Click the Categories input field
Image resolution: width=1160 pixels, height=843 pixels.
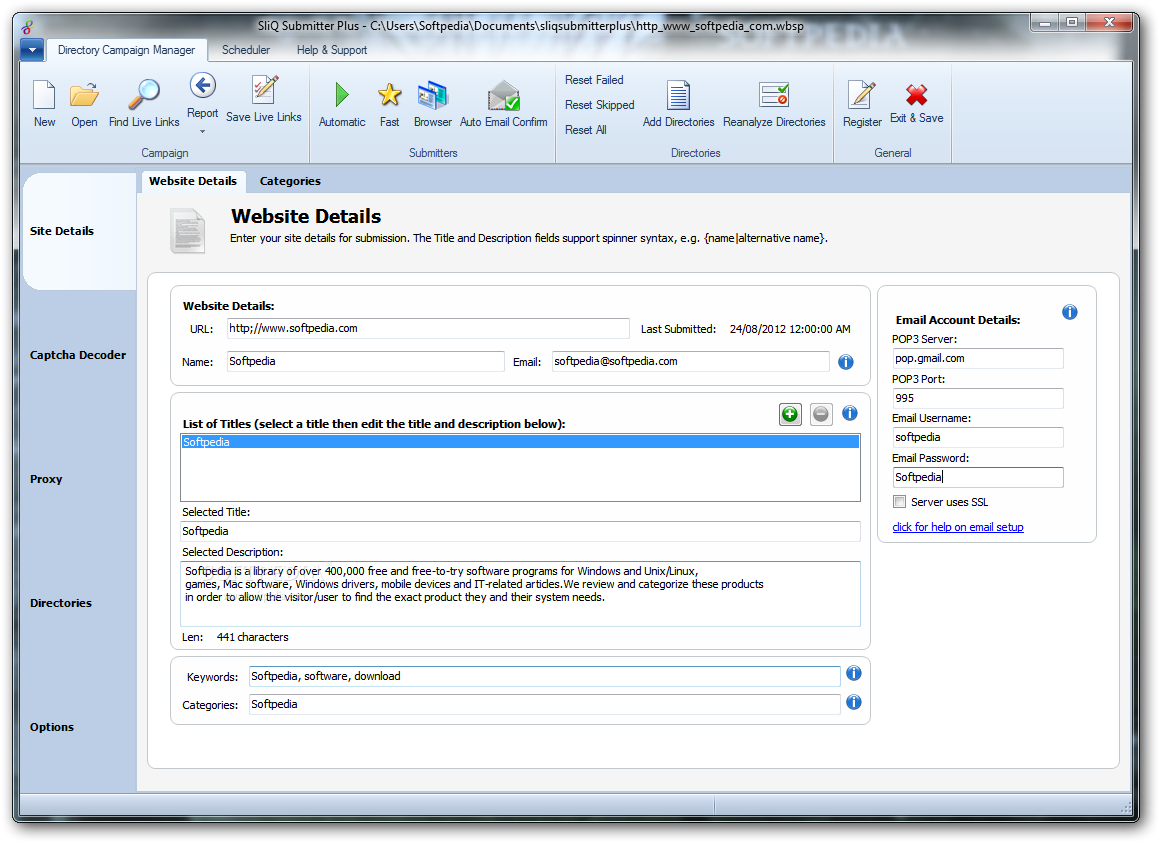tap(544, 705)
